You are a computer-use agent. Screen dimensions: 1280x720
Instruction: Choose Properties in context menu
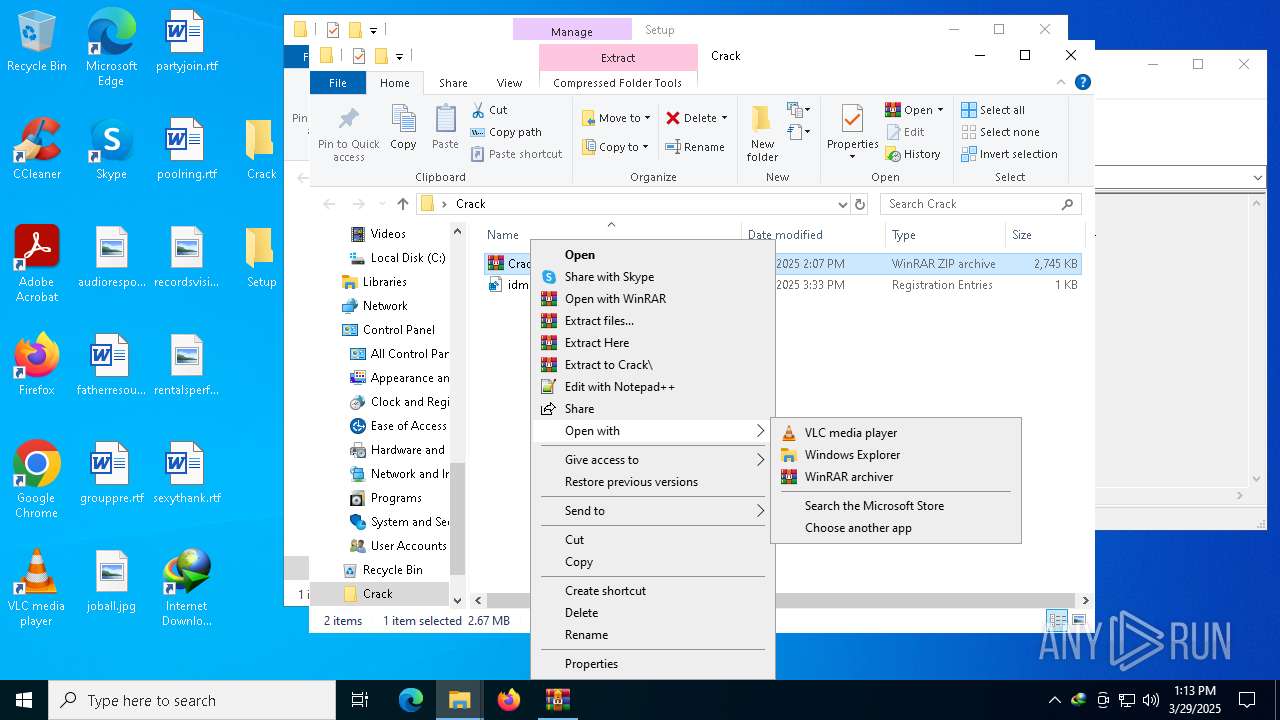pos(653,664)
